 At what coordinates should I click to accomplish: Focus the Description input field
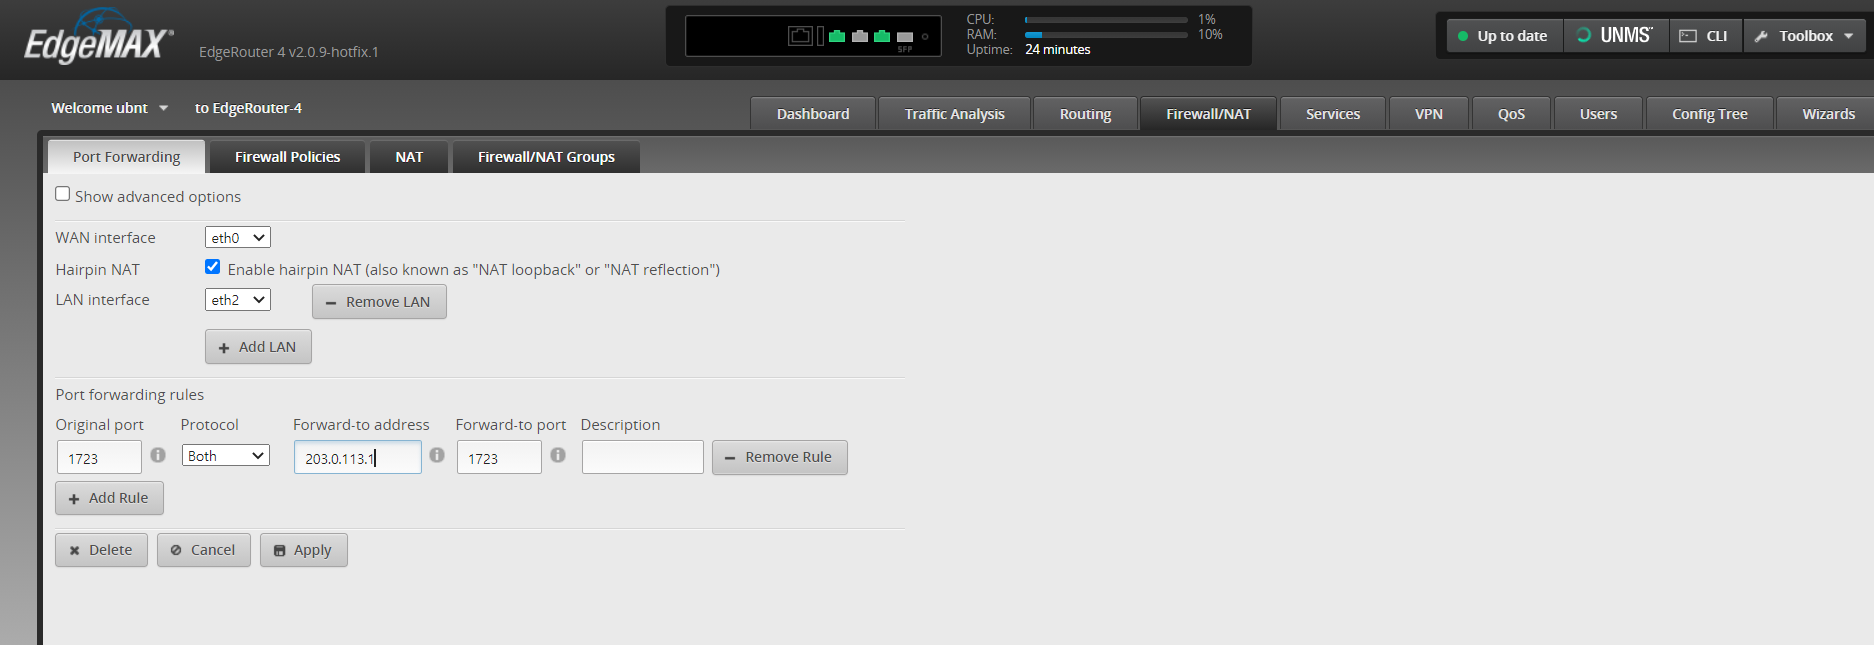coord(642,457)
